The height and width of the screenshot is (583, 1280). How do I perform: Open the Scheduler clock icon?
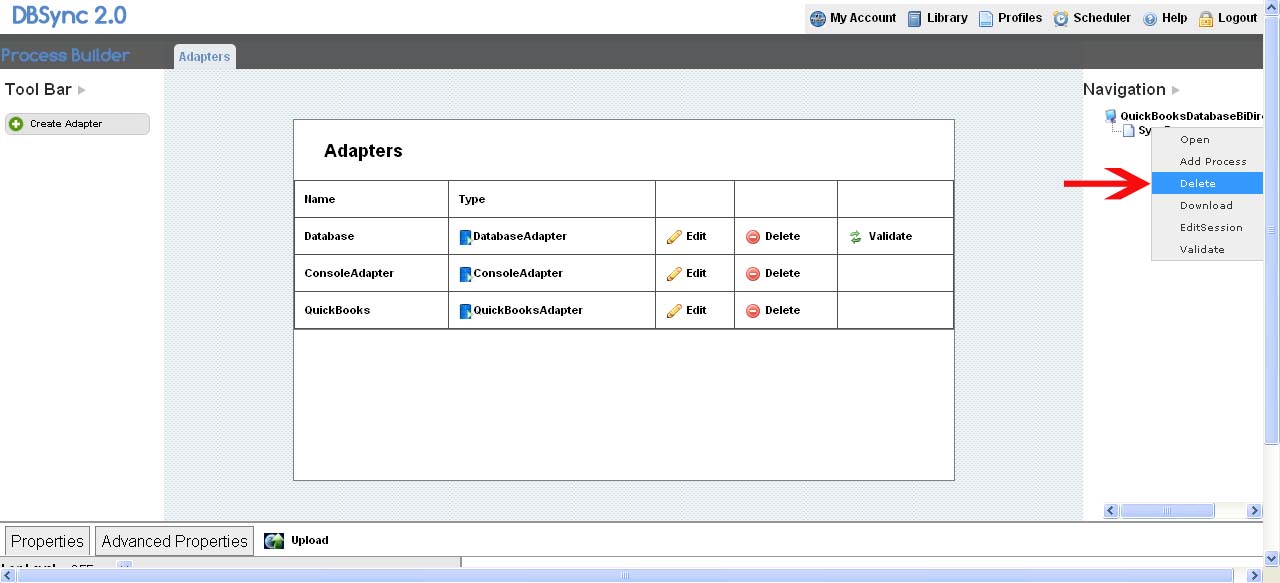tap(1061, 19)
